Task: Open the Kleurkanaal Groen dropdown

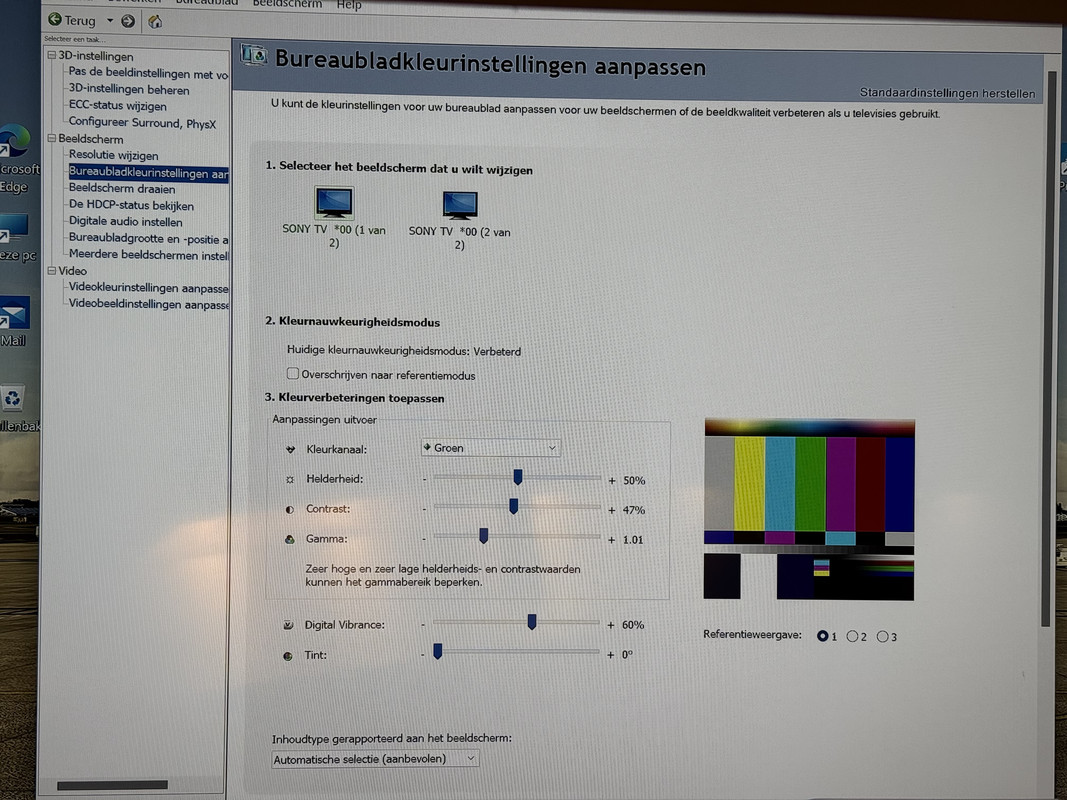Action: 490,448
